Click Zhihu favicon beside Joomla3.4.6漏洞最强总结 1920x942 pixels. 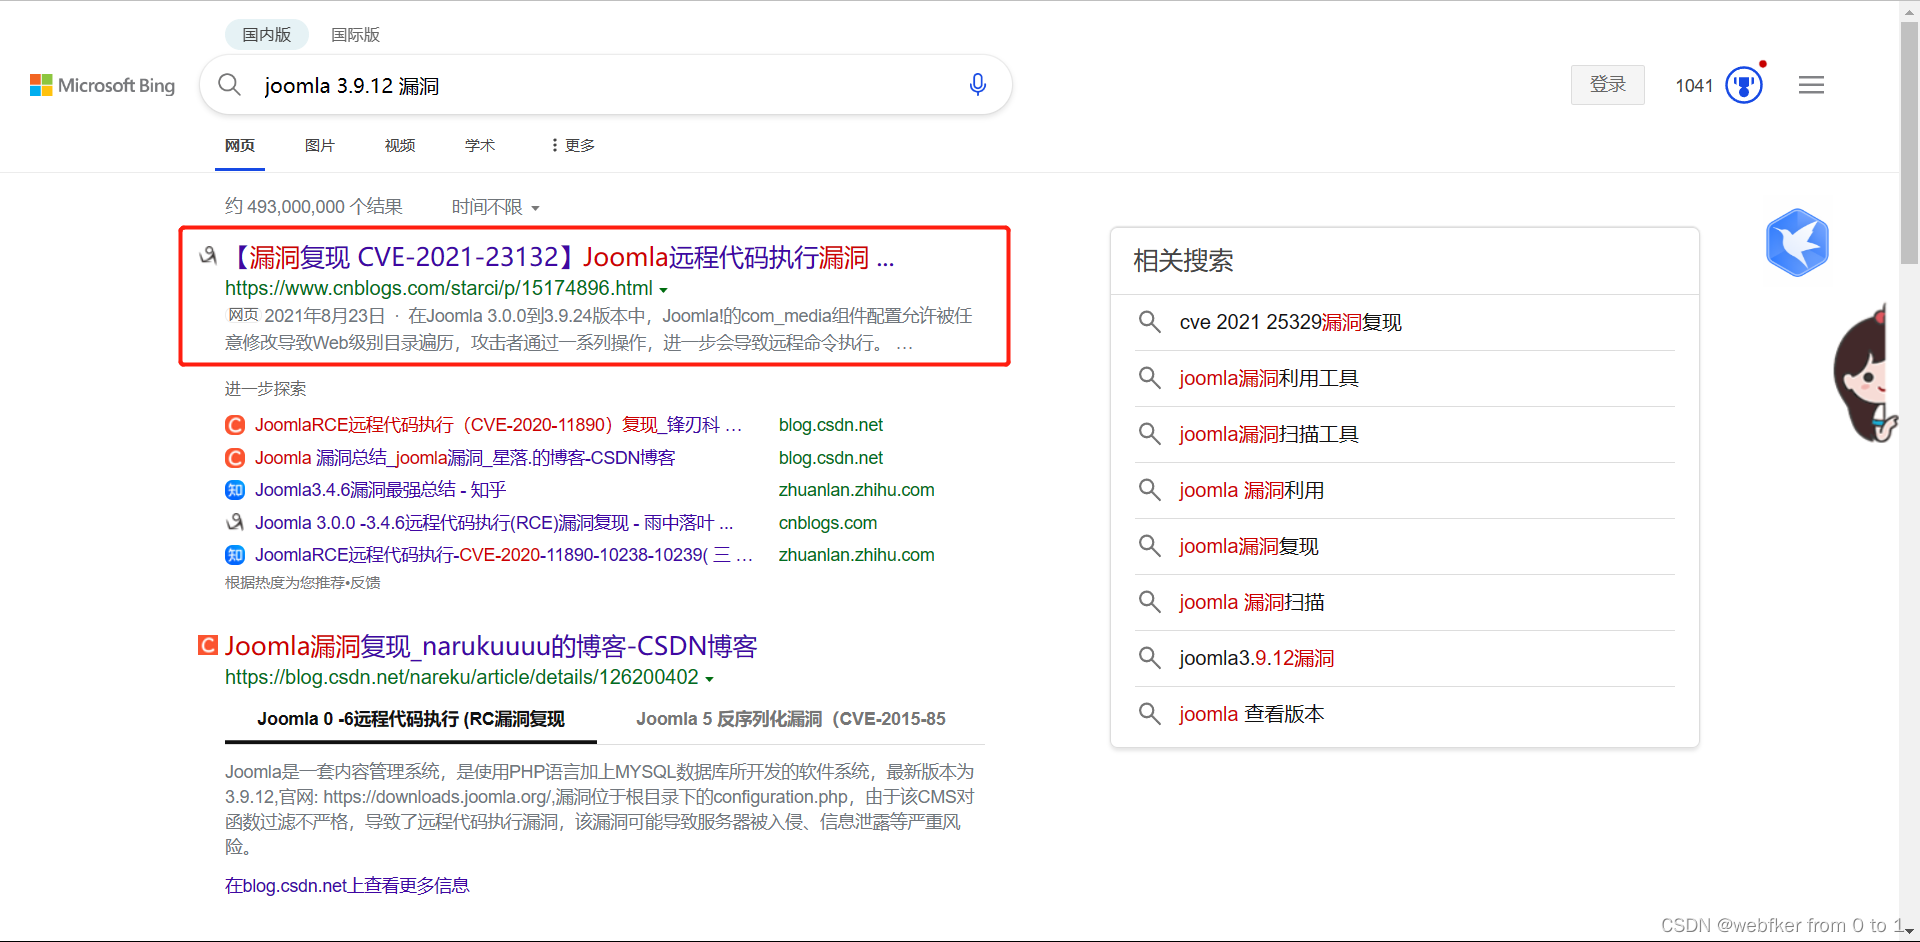click(x=235, y=490)
